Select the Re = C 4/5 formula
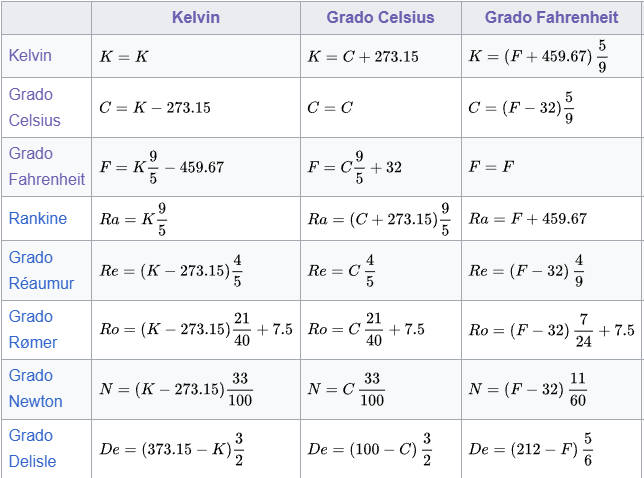 pos(341,270)
